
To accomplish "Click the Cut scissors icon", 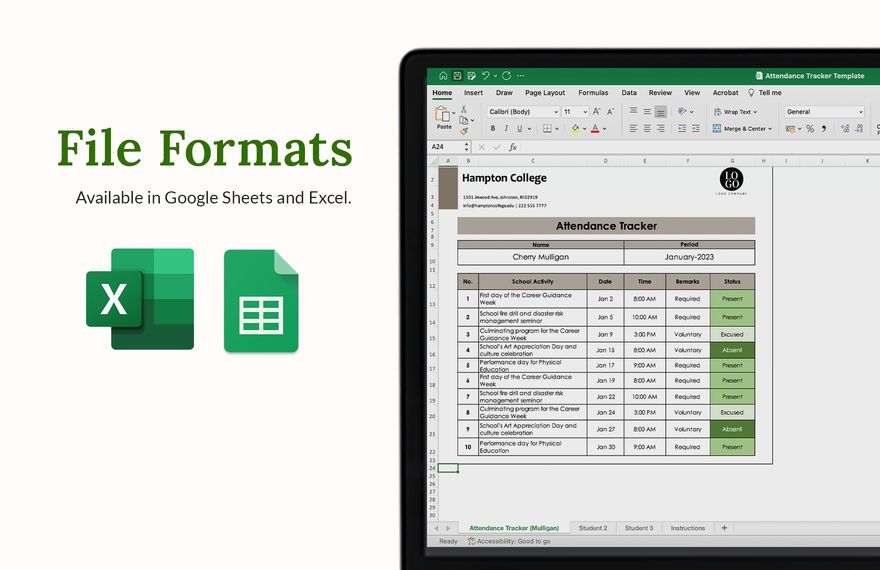I will click(463, 108).
